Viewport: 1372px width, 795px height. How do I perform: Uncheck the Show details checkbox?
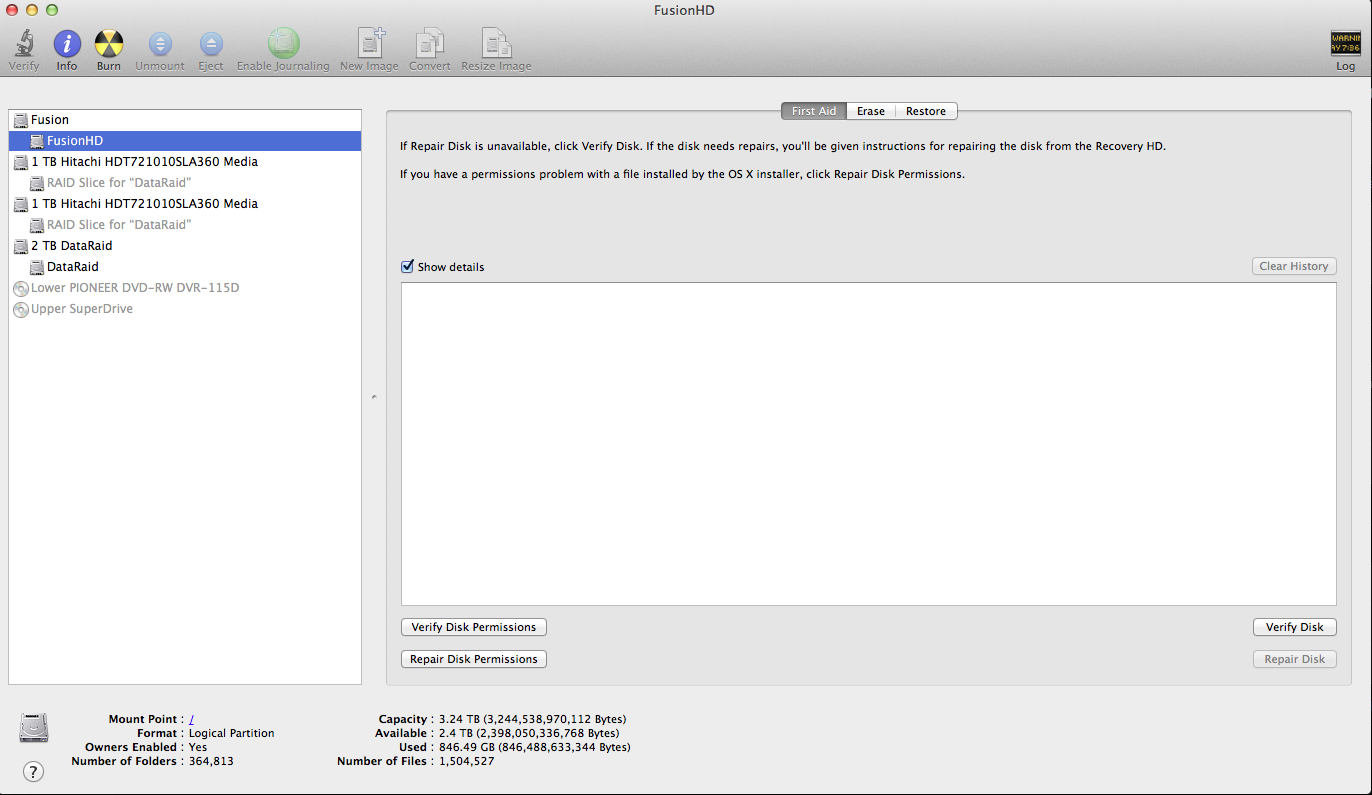coord(407,267)
